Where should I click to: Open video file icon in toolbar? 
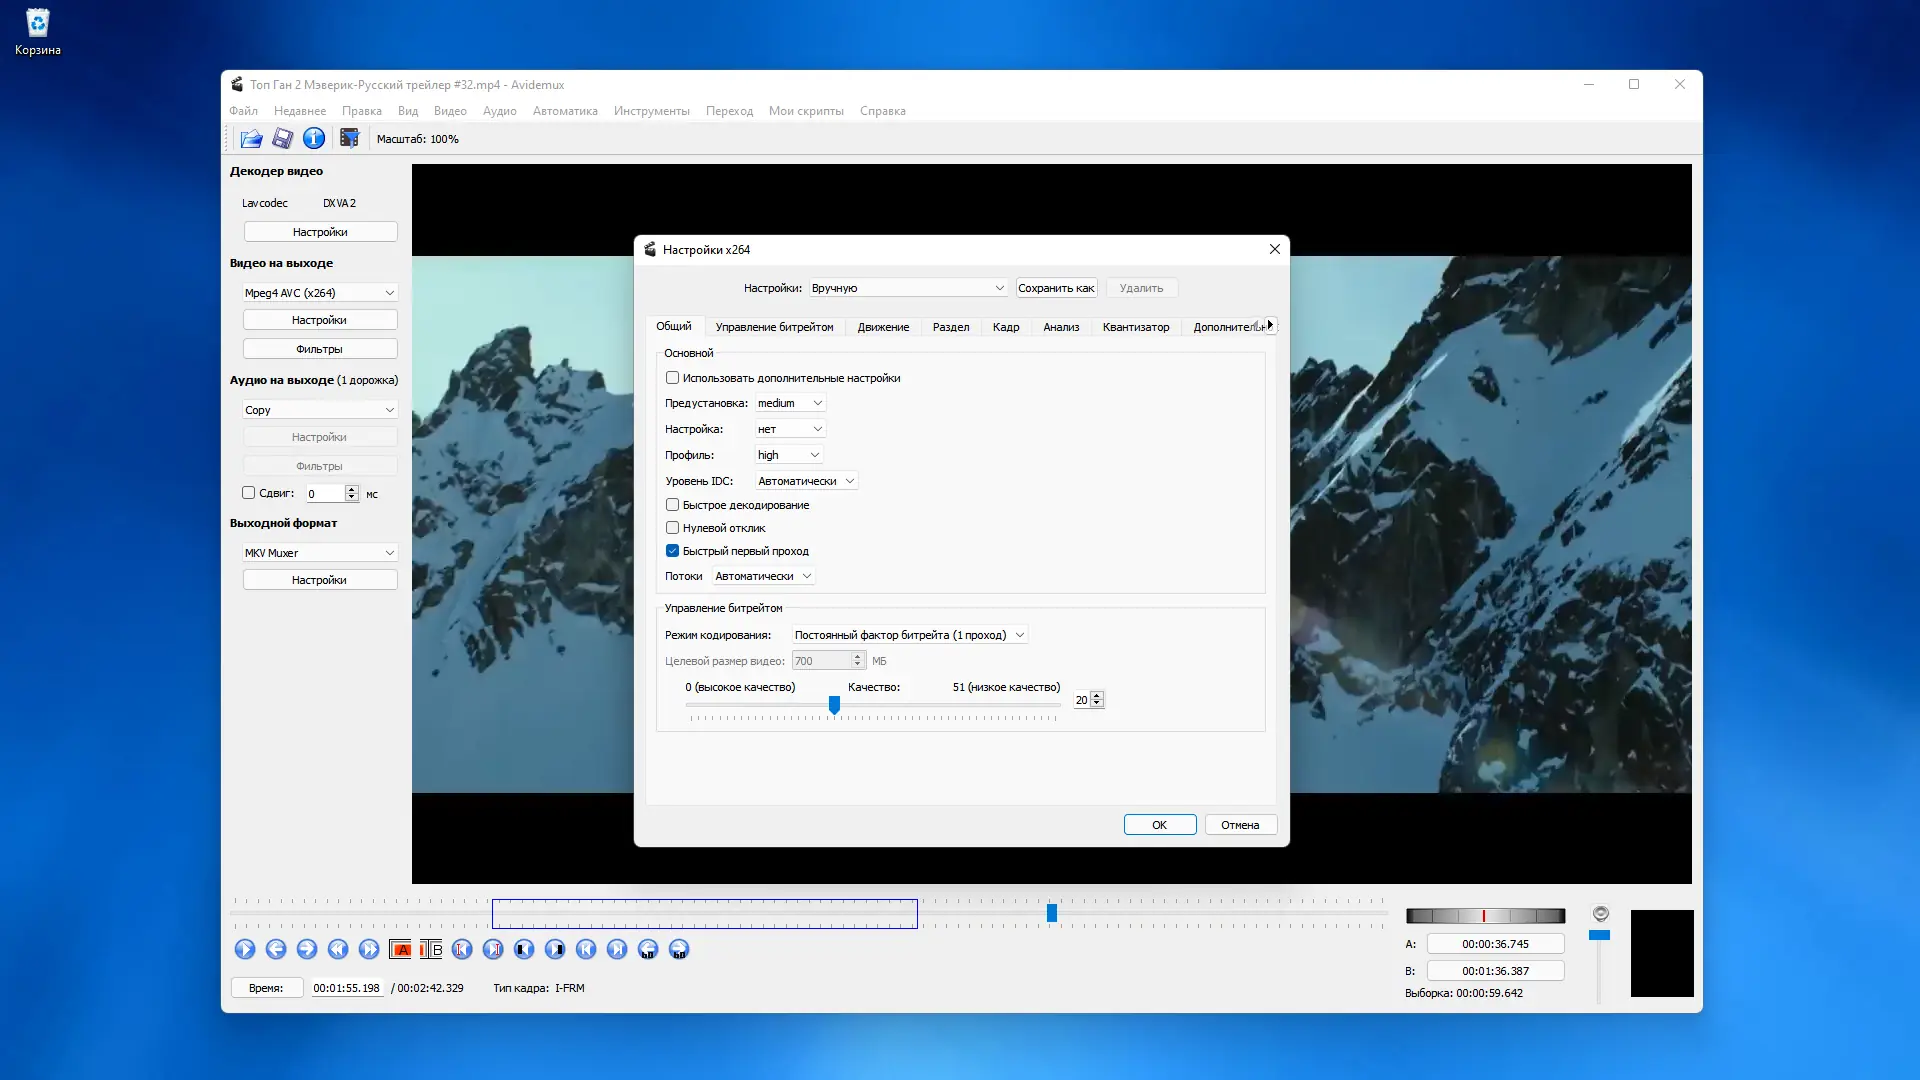251,139
